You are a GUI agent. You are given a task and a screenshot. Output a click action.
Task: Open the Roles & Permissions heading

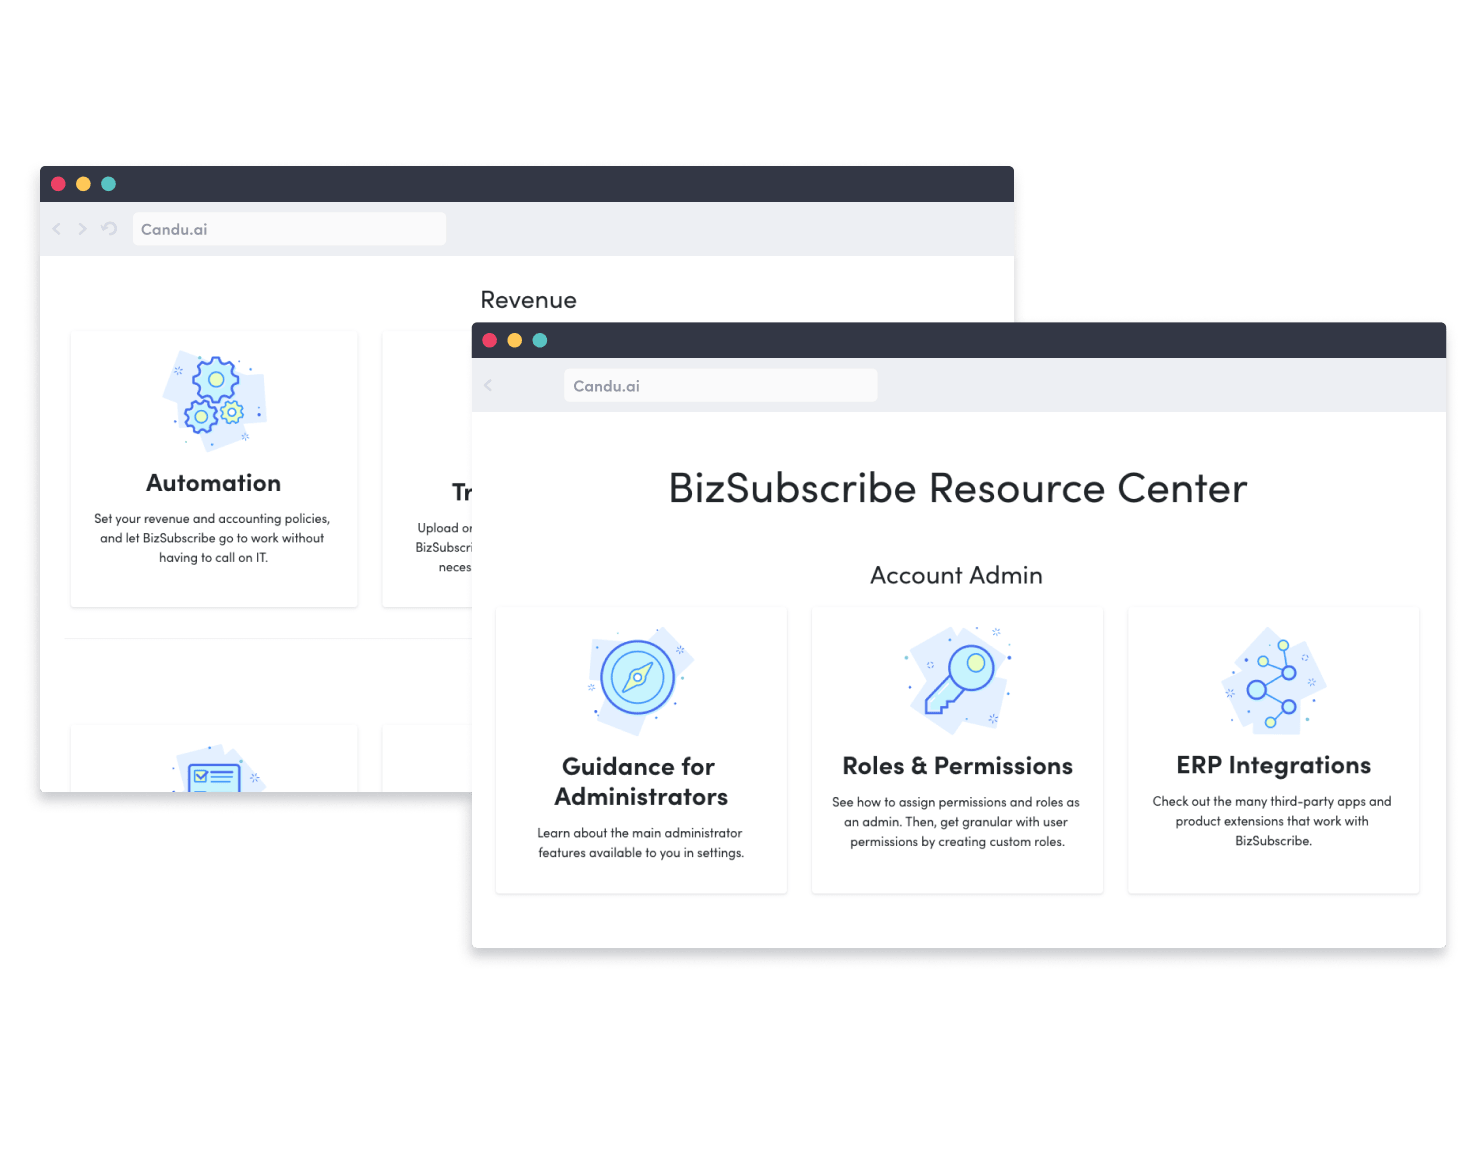(957, 766)
